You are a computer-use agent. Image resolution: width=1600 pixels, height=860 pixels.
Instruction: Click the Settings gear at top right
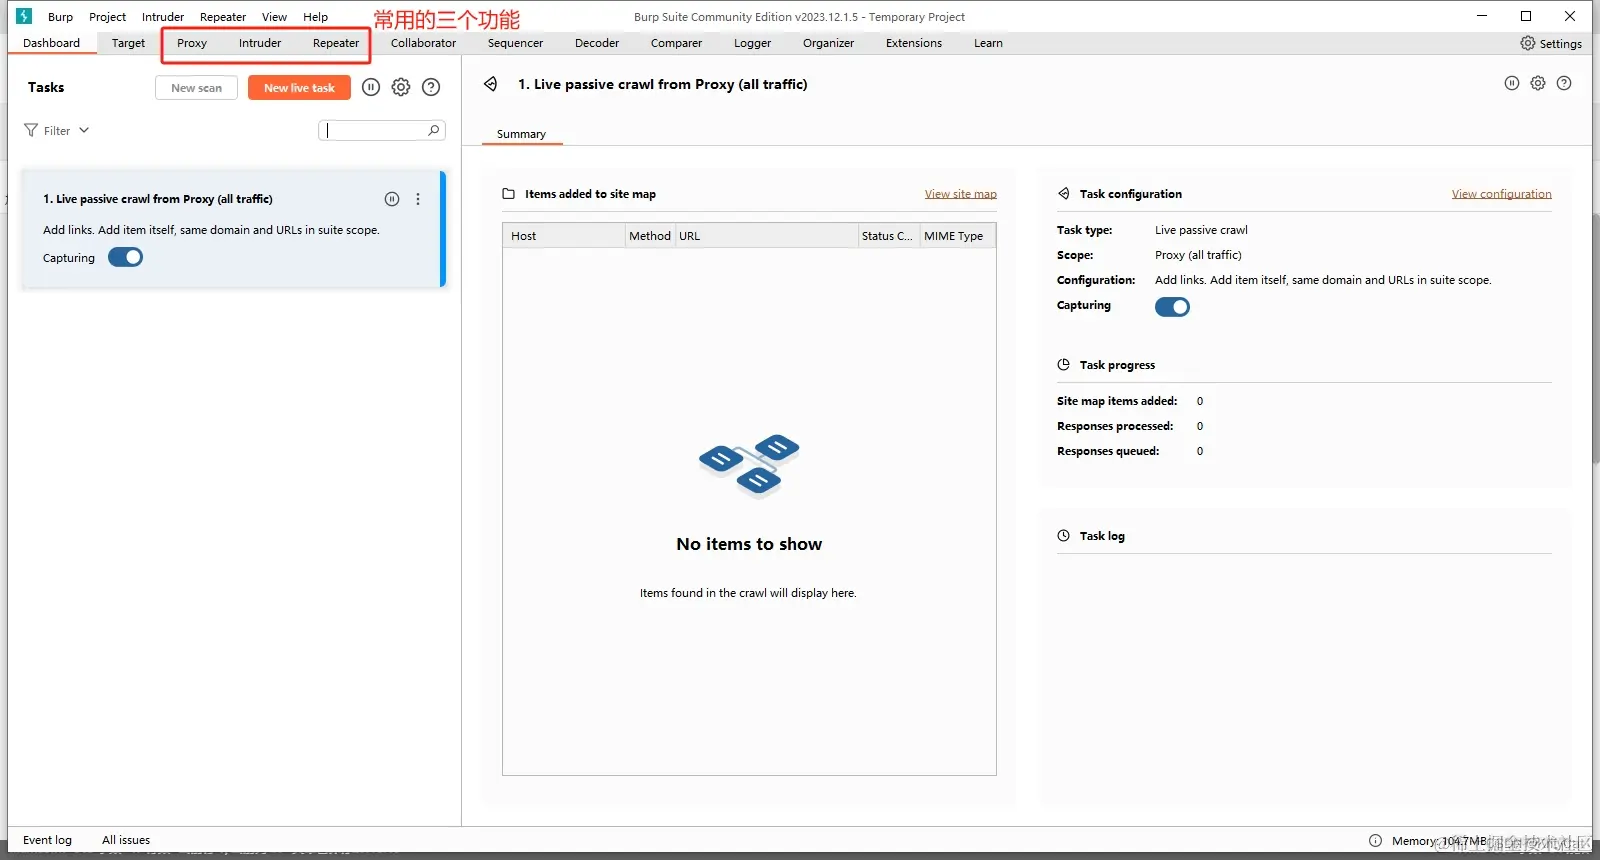[x=1528, y=43]
